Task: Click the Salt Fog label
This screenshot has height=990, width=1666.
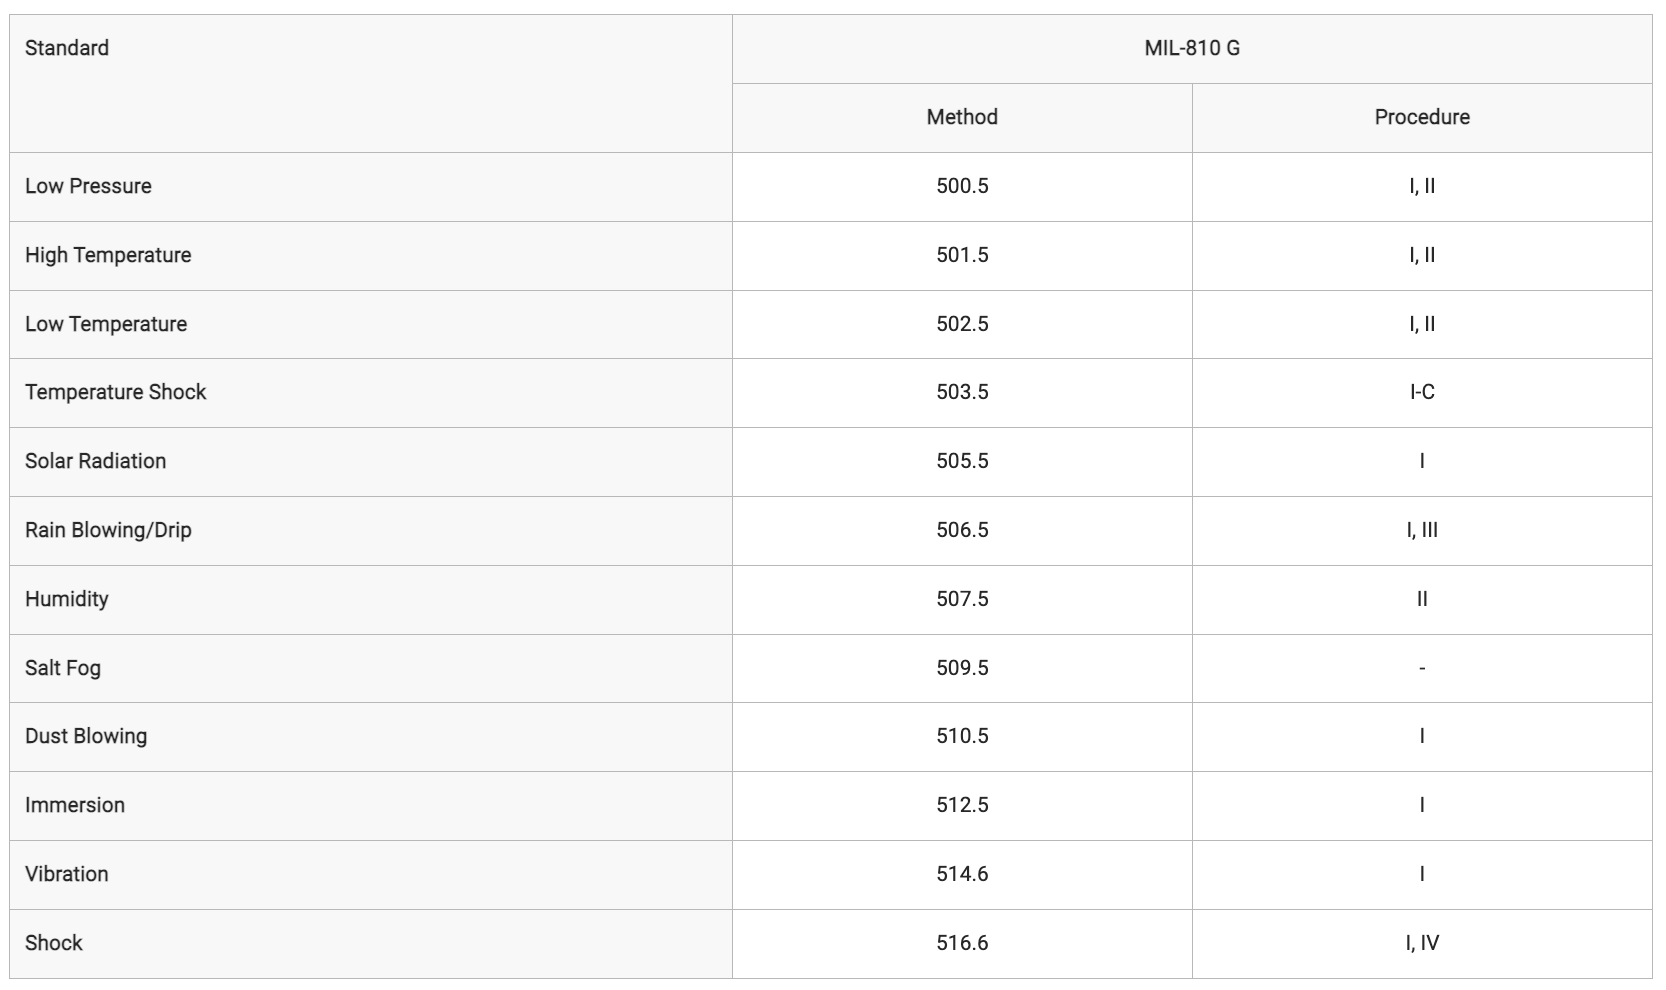Action: pyautogui.click(x=63, y=668)
